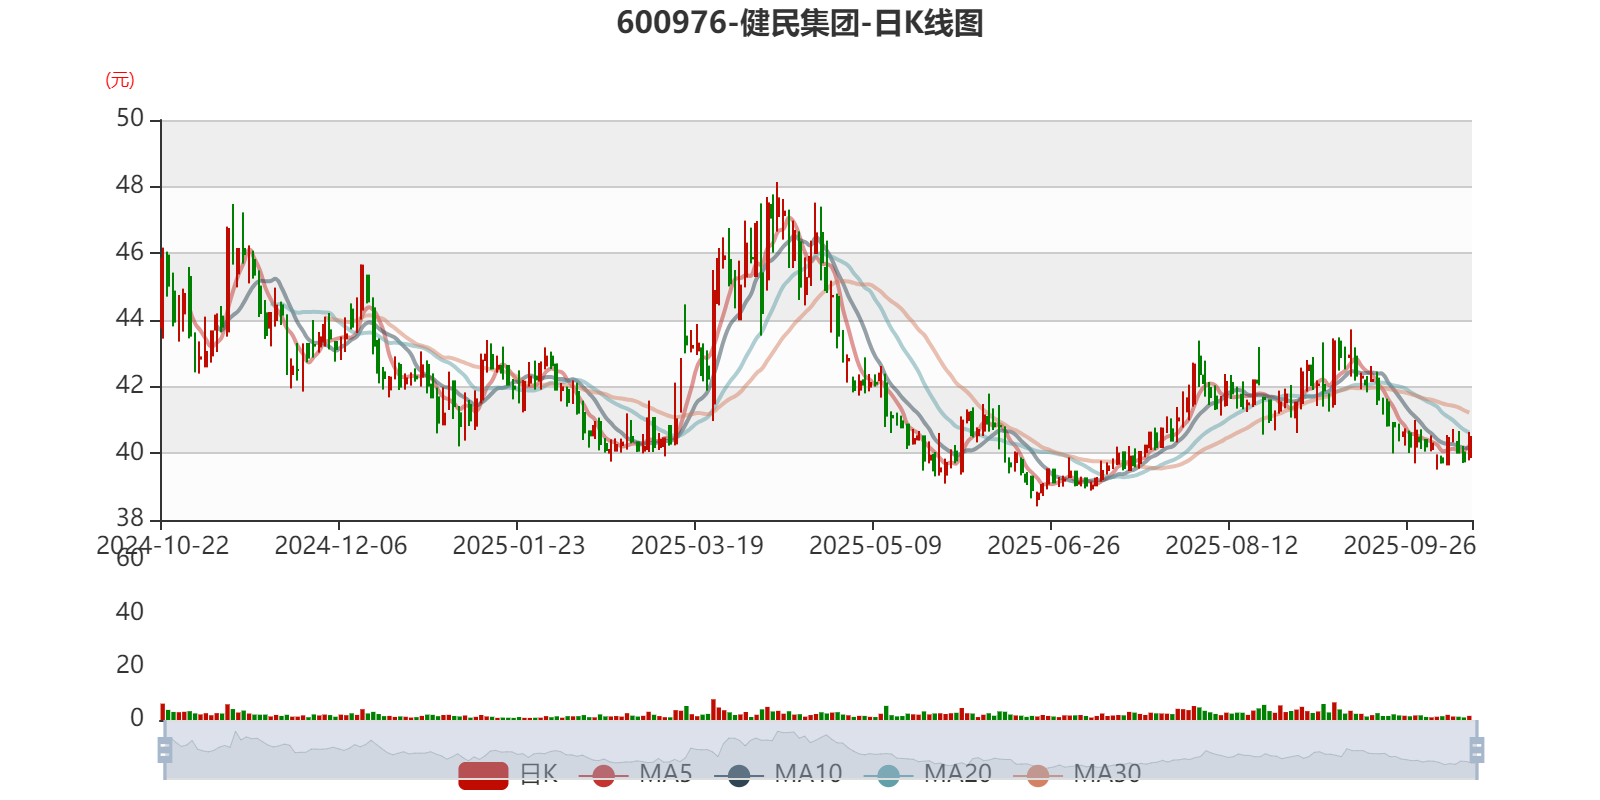
Task: Click the 2025-06-26 date label
Action: click(1053, 546)
